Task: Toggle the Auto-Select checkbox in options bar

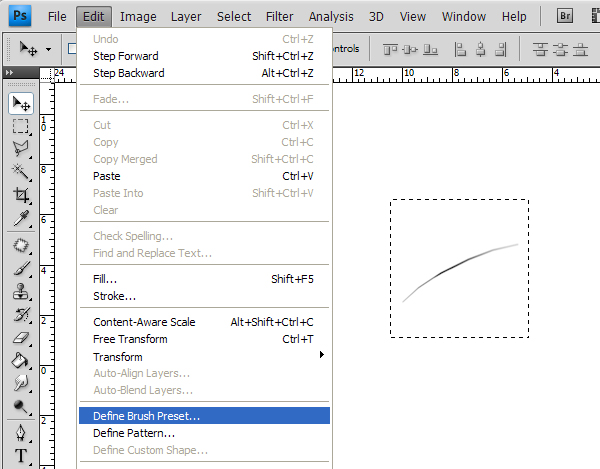Action: pos(72,49)
